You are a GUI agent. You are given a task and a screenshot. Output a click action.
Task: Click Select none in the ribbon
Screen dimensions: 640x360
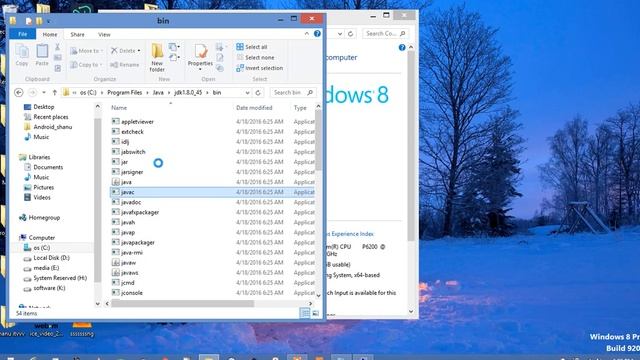[256, 58]
